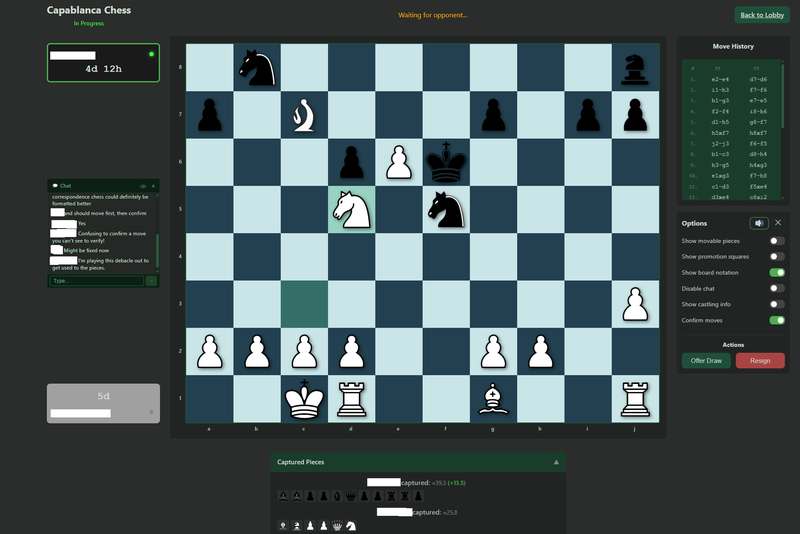This screenshot has height=534, width=800.
Task: Click the black pawn on d6
Action: click(x=352, y=162)
